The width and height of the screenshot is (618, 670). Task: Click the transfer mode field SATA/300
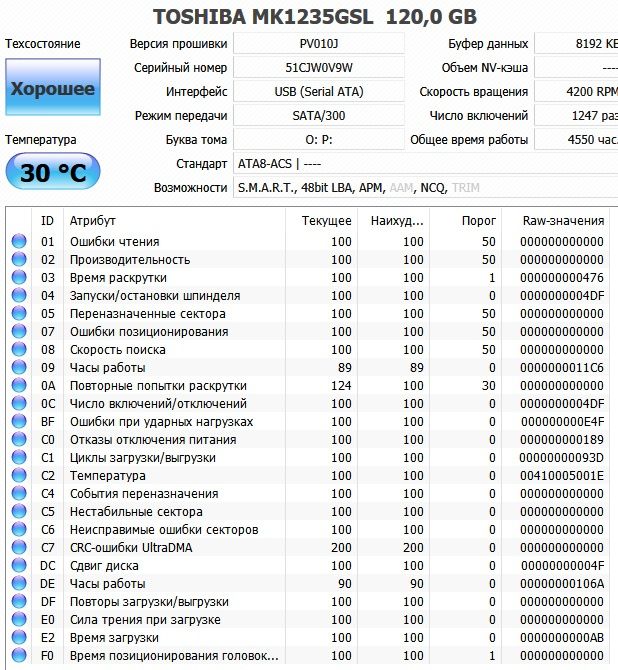(x=319, y=115)
